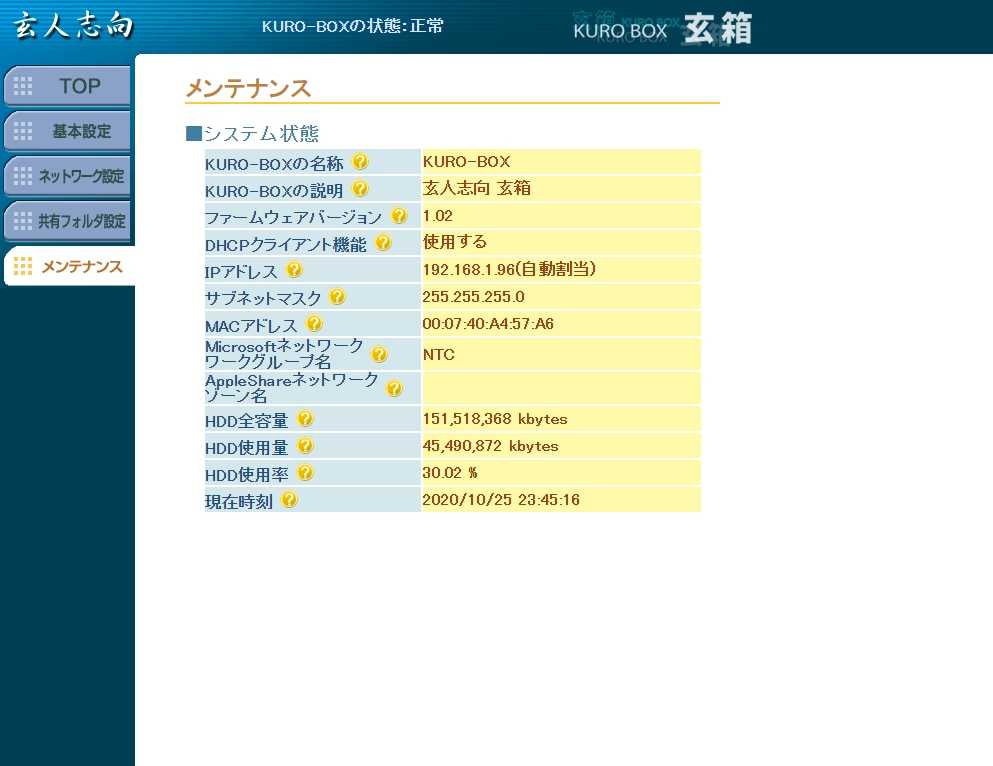Open help for ファームウェアバージョン

click(x=399, y=216)
